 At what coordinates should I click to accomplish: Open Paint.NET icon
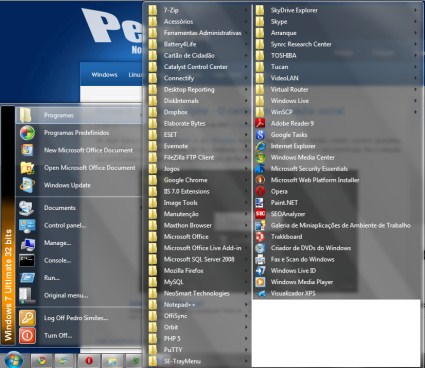coord(260,203)
